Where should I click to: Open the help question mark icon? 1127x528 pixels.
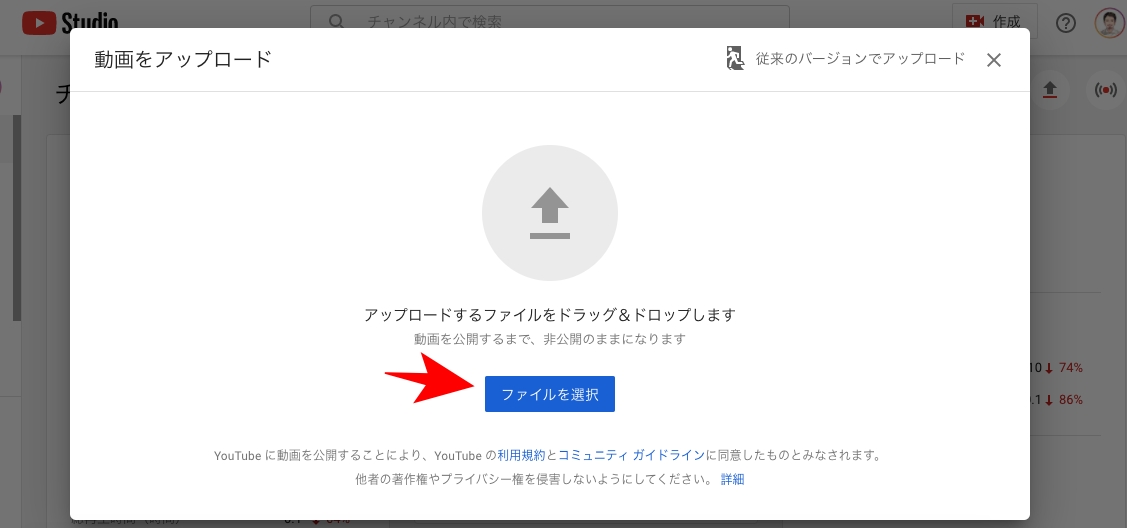1066,23
